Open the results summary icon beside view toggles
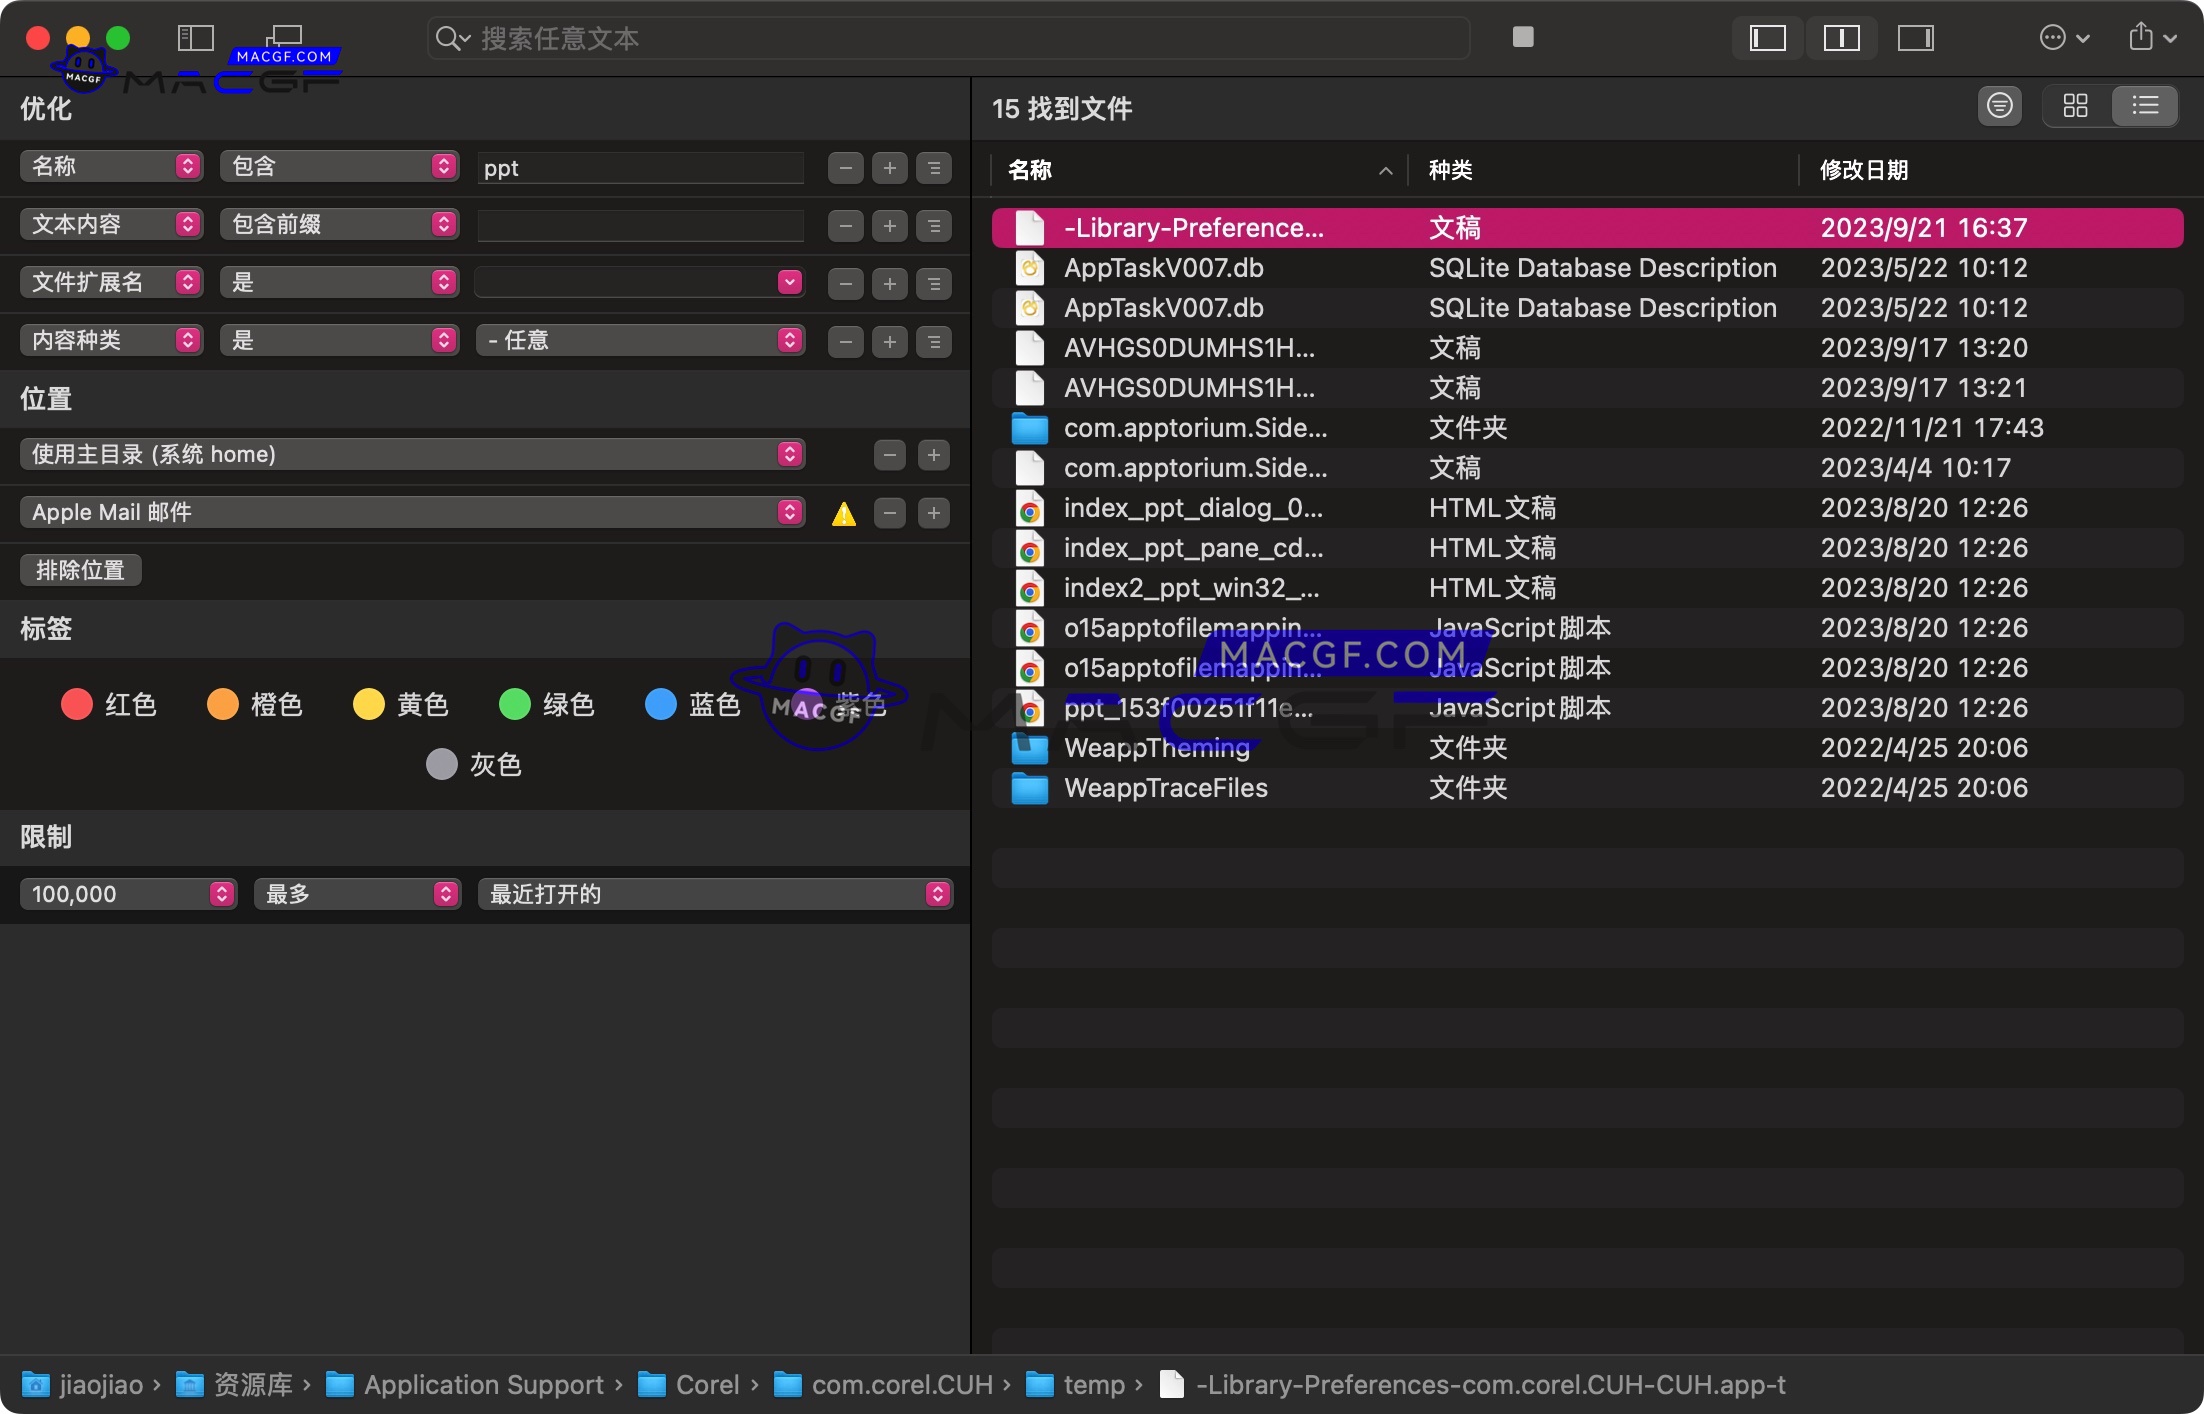2204x1414 pixels. tap(1999, 105)
